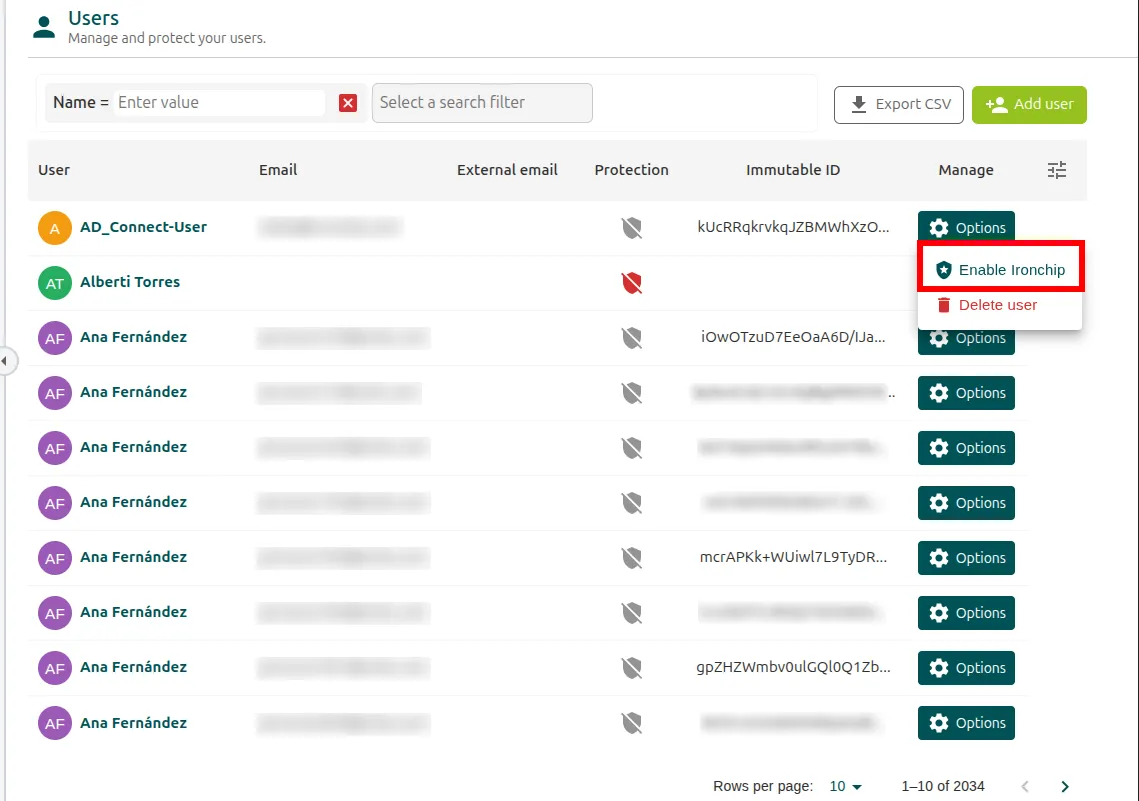Screen dimensions: 1139x801
Task: Click the protection shield icon for AD_Connect-User
Action: click(632, 228)
